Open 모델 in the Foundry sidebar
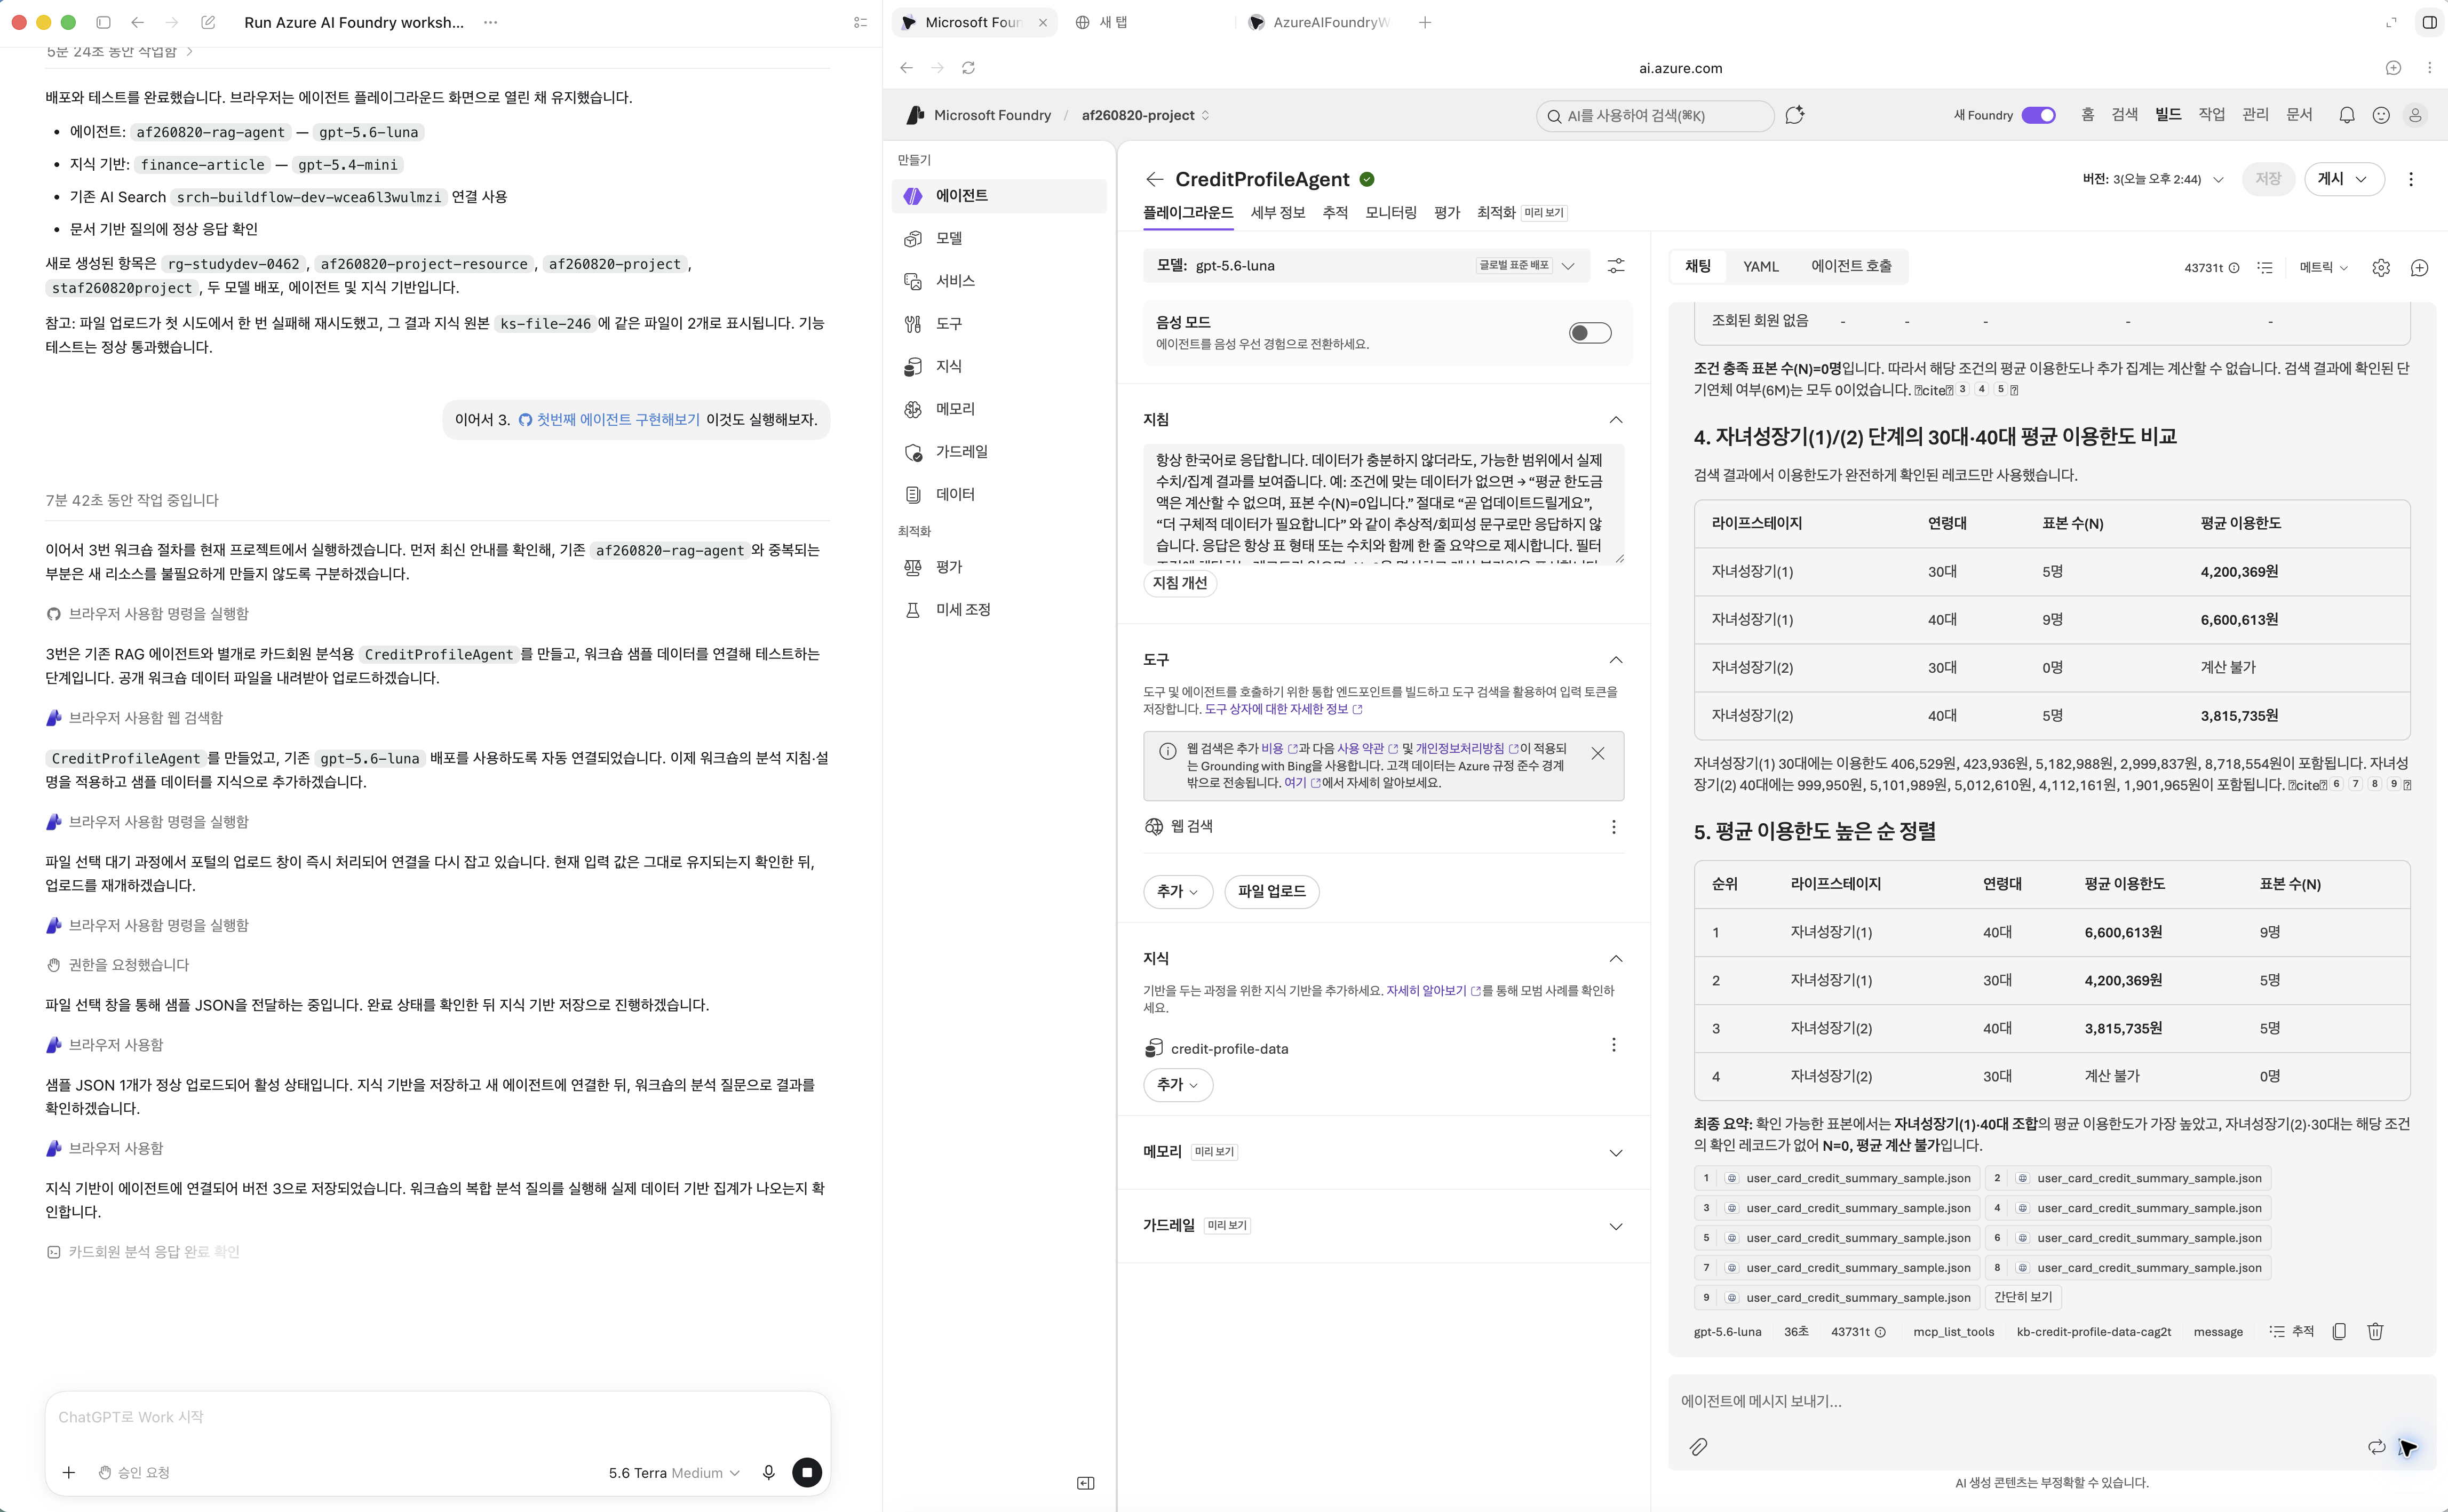This screenshot has width=2448, height=1512. [x=998, y=238]
